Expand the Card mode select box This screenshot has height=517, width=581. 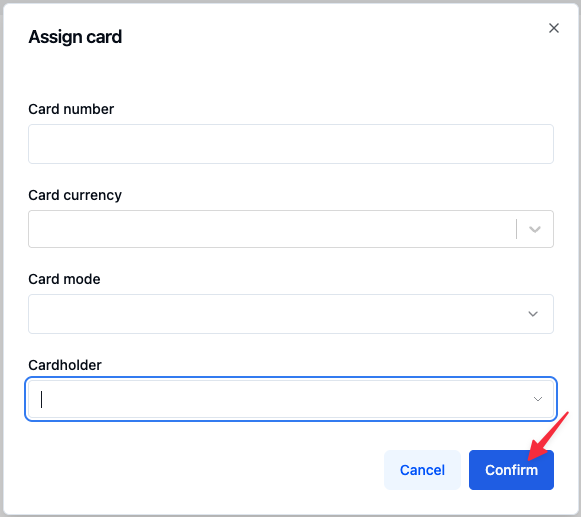291,314
